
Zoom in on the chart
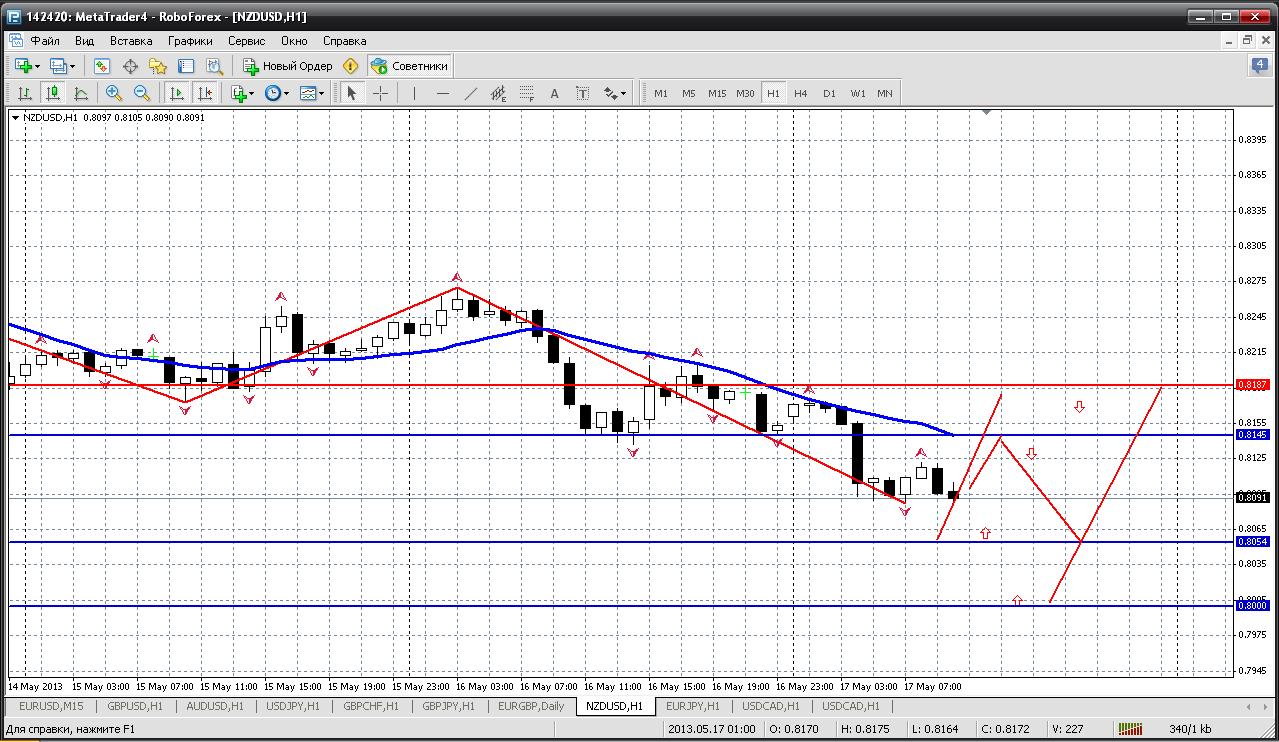pos(114,93)
